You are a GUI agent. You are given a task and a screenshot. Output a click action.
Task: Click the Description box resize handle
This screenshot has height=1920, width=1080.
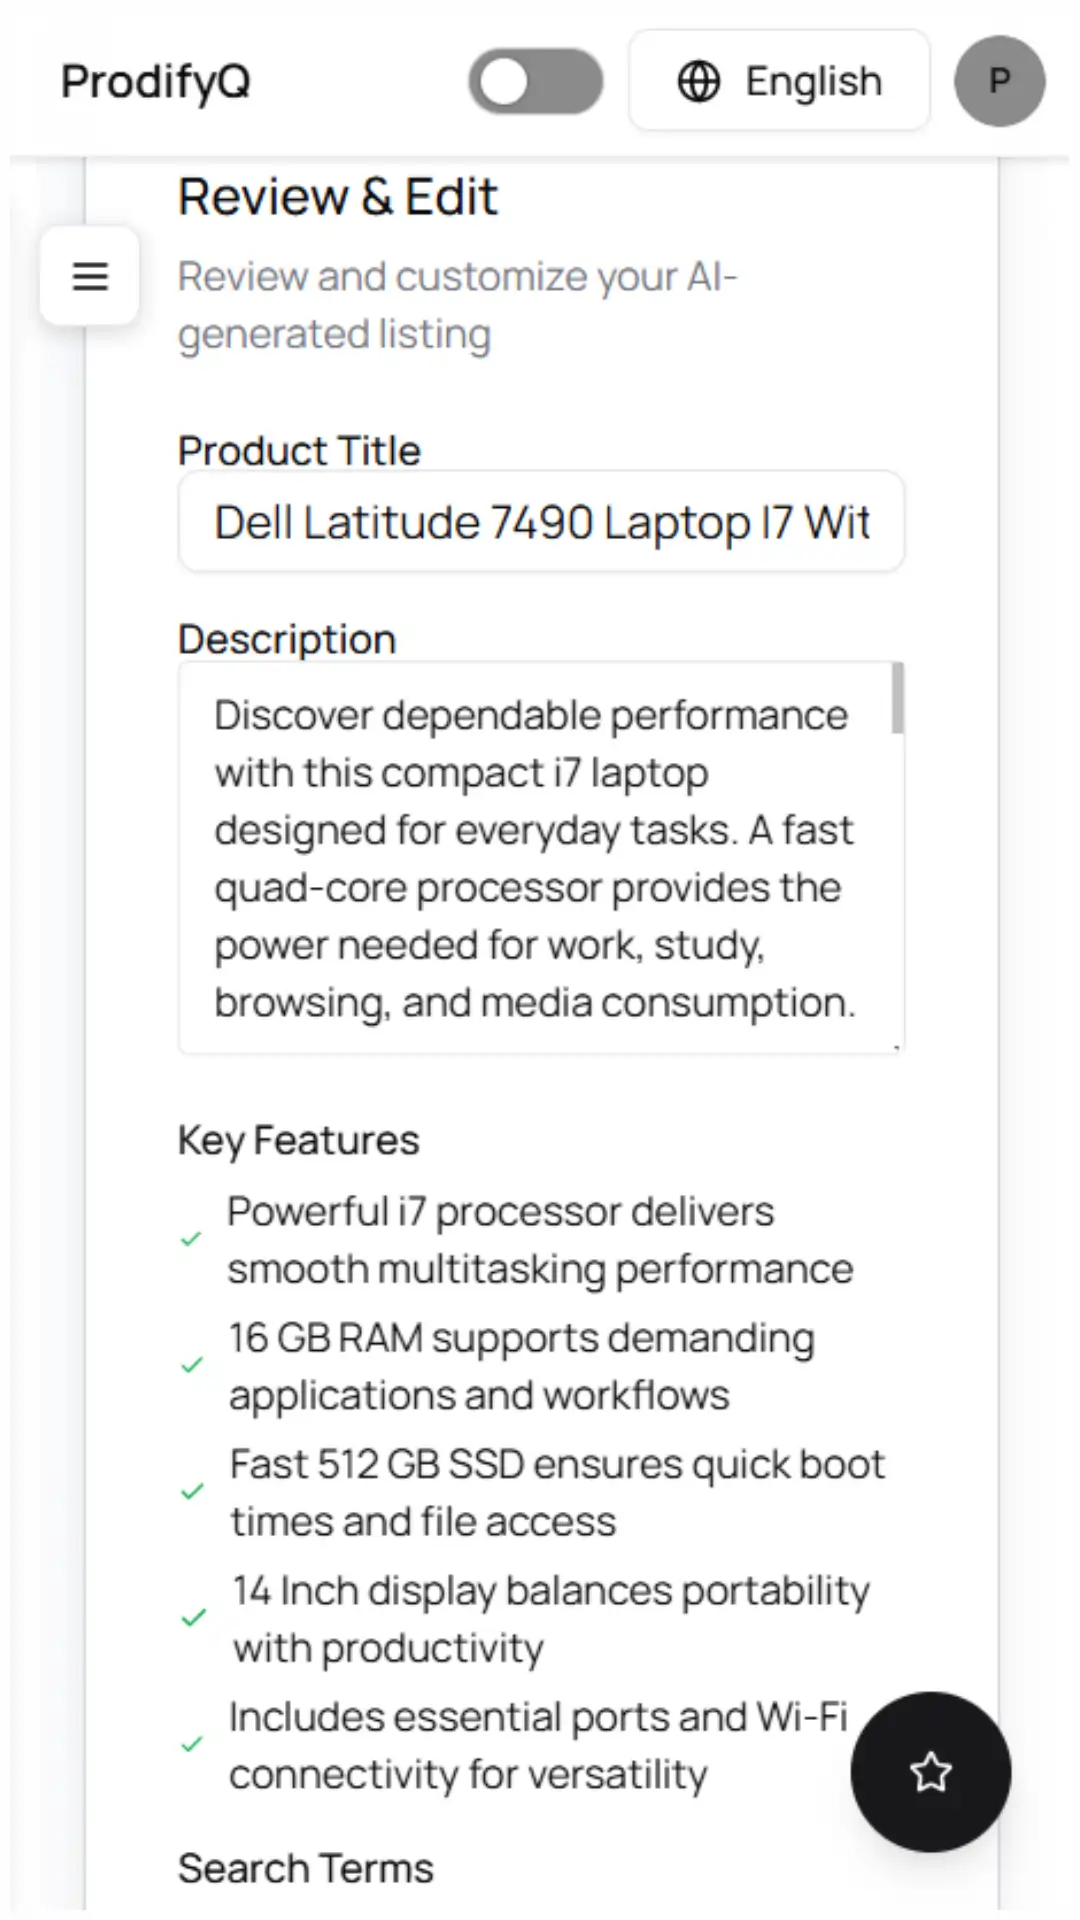pyautogui.click(x=896, y=1046)
